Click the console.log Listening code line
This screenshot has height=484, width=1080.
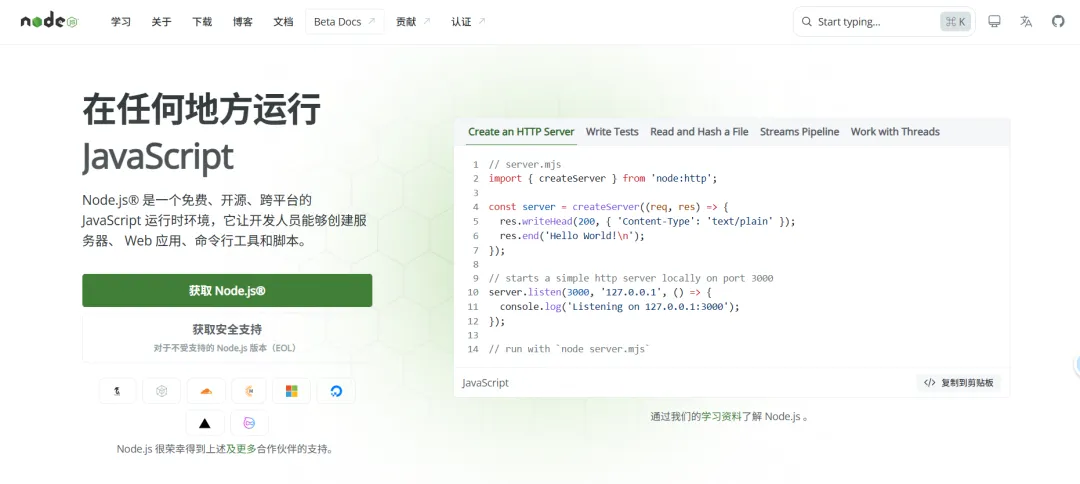point(619,306)
